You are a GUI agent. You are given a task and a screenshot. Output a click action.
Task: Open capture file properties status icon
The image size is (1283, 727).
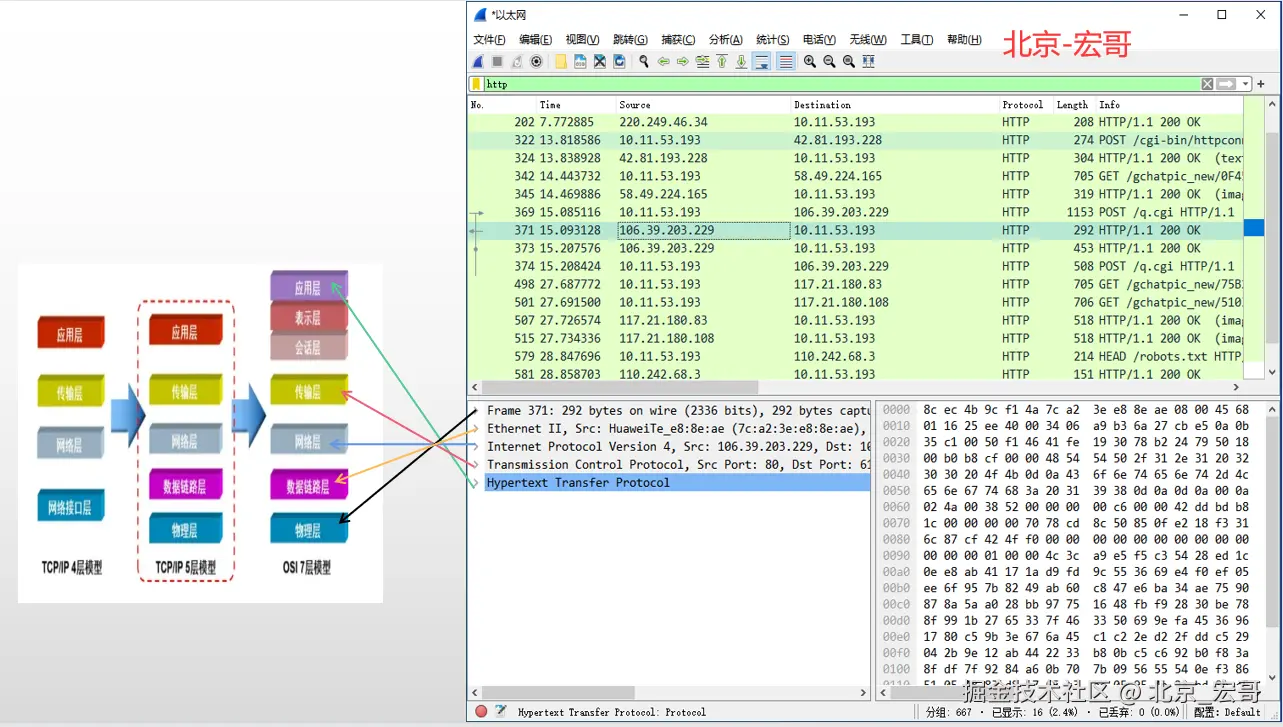(500, 711)
